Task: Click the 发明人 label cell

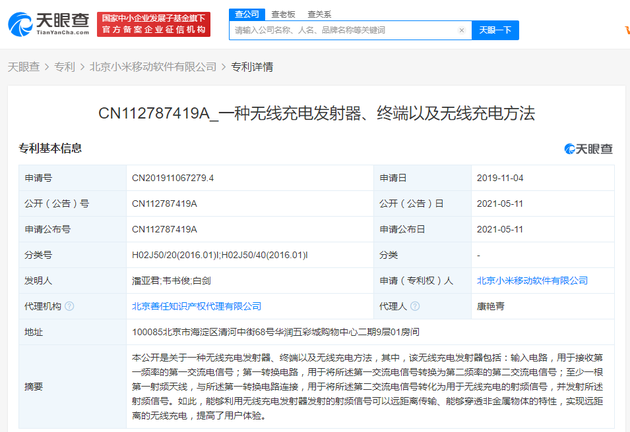Action: [73, 280]
